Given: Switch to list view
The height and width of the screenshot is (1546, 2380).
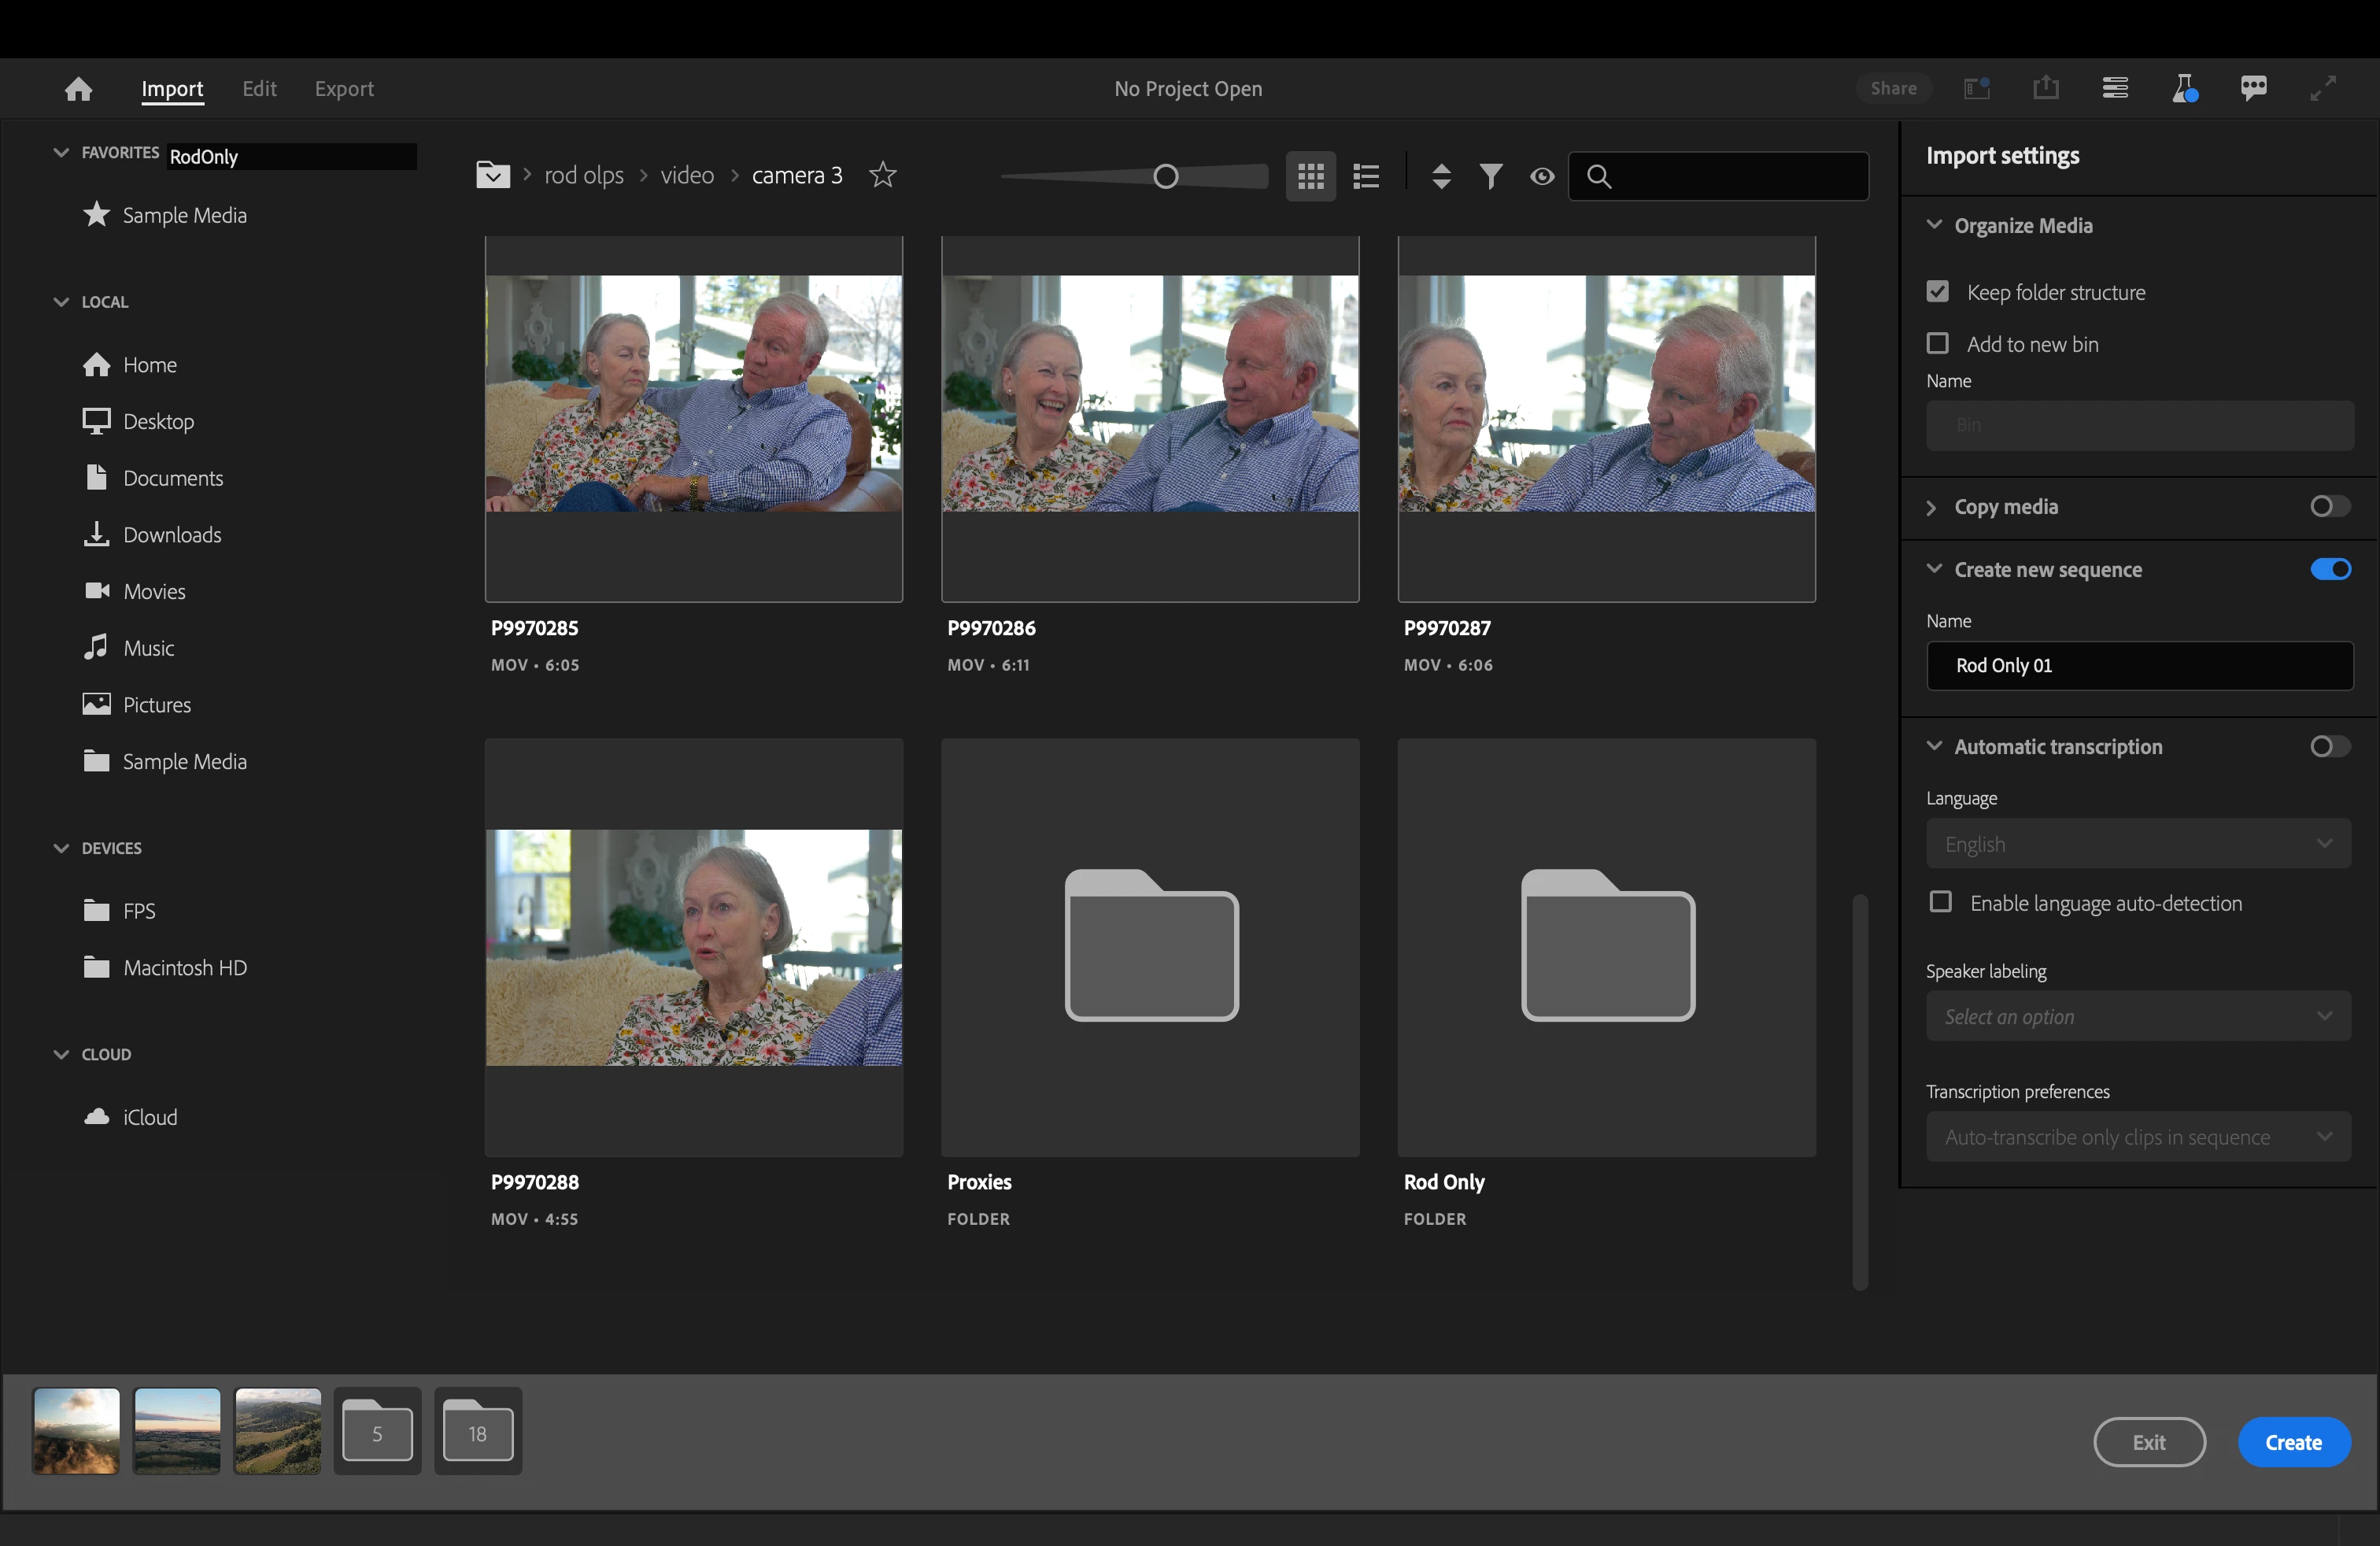Looking at the screenshot, I should point(1366,177).
